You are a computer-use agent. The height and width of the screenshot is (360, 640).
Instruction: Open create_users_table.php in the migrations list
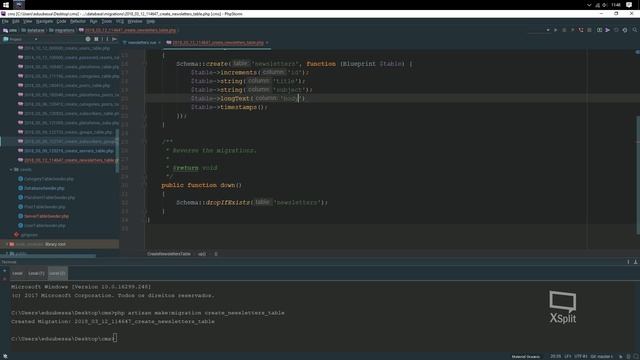point(64,48)
